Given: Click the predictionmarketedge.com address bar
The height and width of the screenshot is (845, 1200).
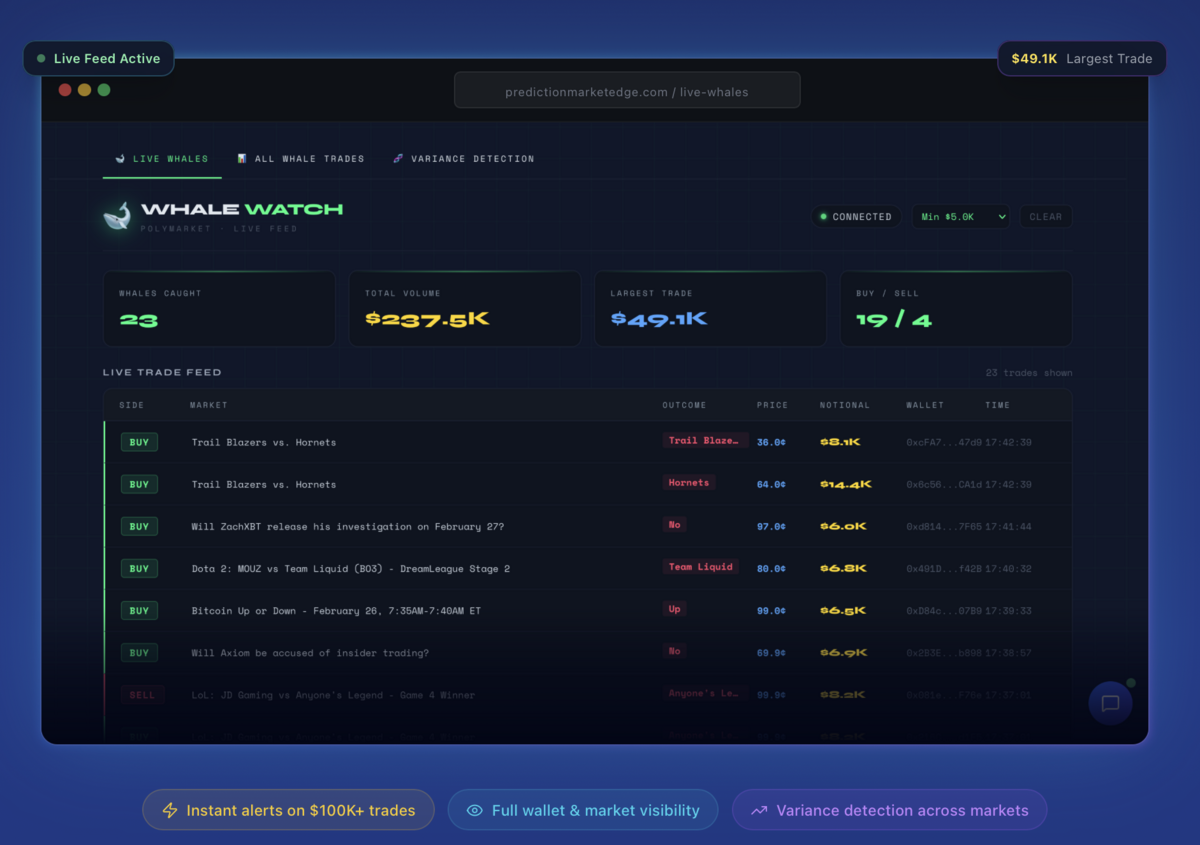Looking at the screenshot, I should click(x=627, y=91).
